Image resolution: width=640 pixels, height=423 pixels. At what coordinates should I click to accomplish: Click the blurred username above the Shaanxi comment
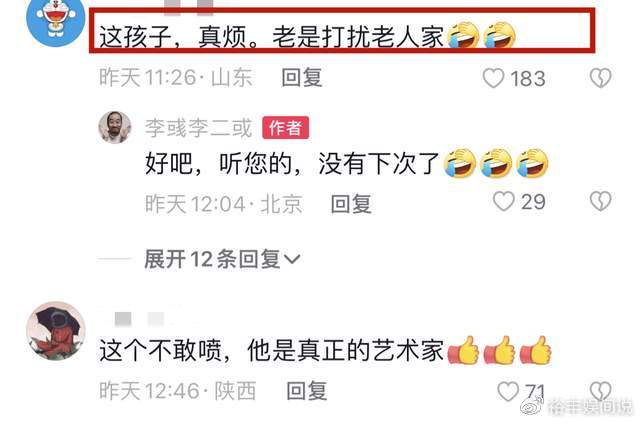tap(139, 319)
